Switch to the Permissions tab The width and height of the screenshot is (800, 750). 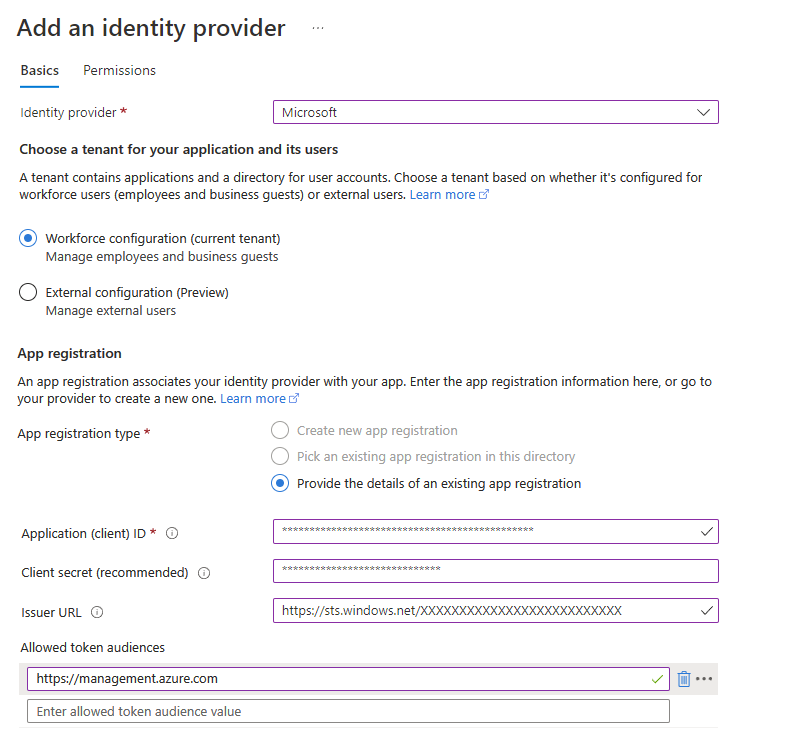coord(119,70)
